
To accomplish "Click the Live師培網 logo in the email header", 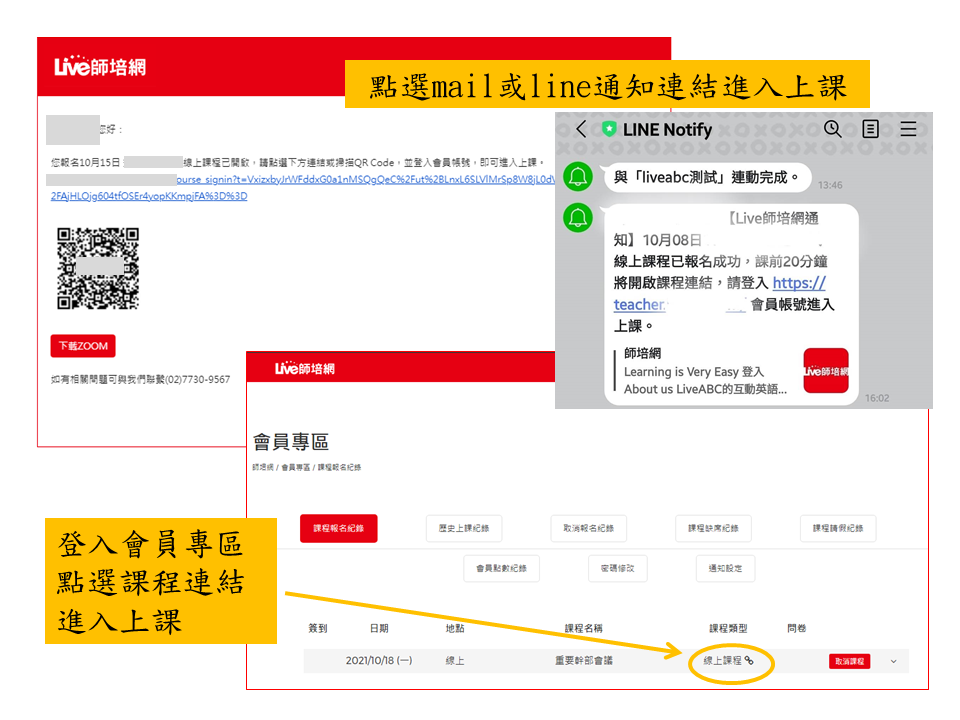I will tap(100, 67).
